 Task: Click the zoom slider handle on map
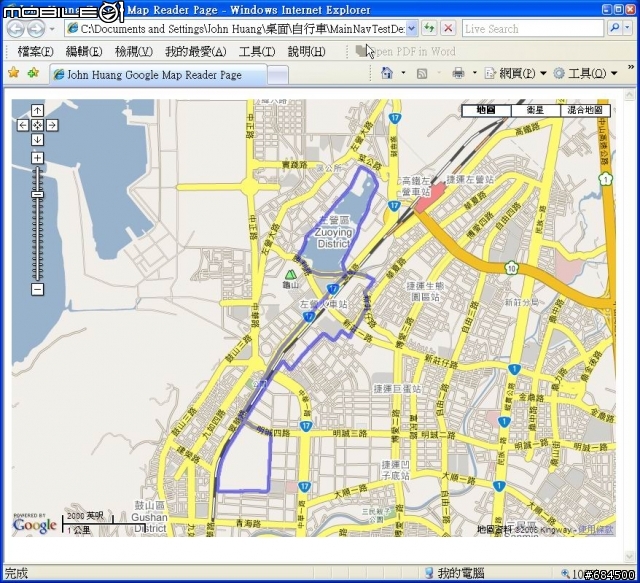[37, 194]
